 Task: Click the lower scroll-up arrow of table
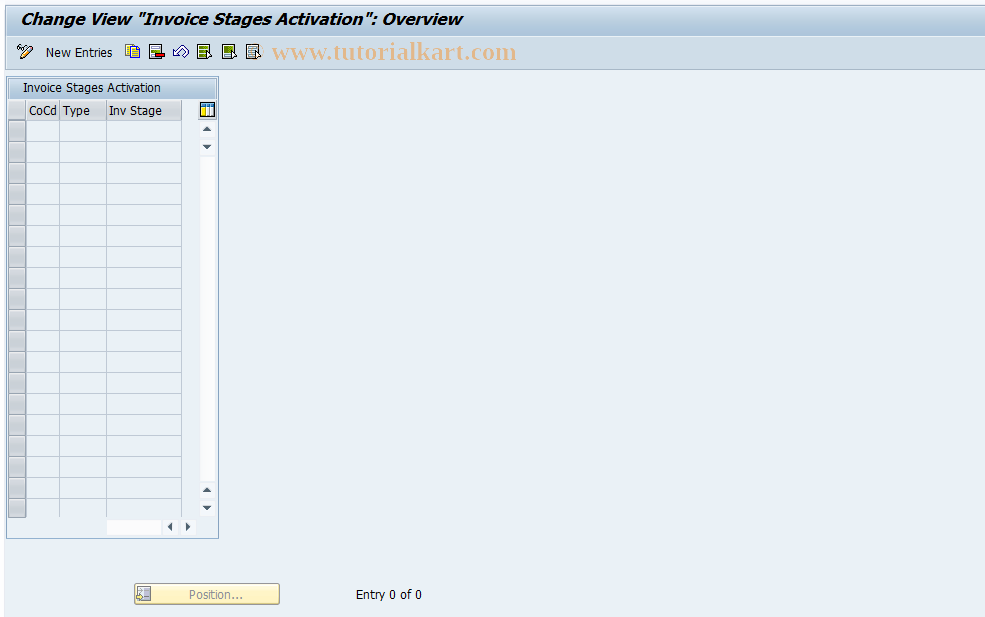[x=207, y=490]
